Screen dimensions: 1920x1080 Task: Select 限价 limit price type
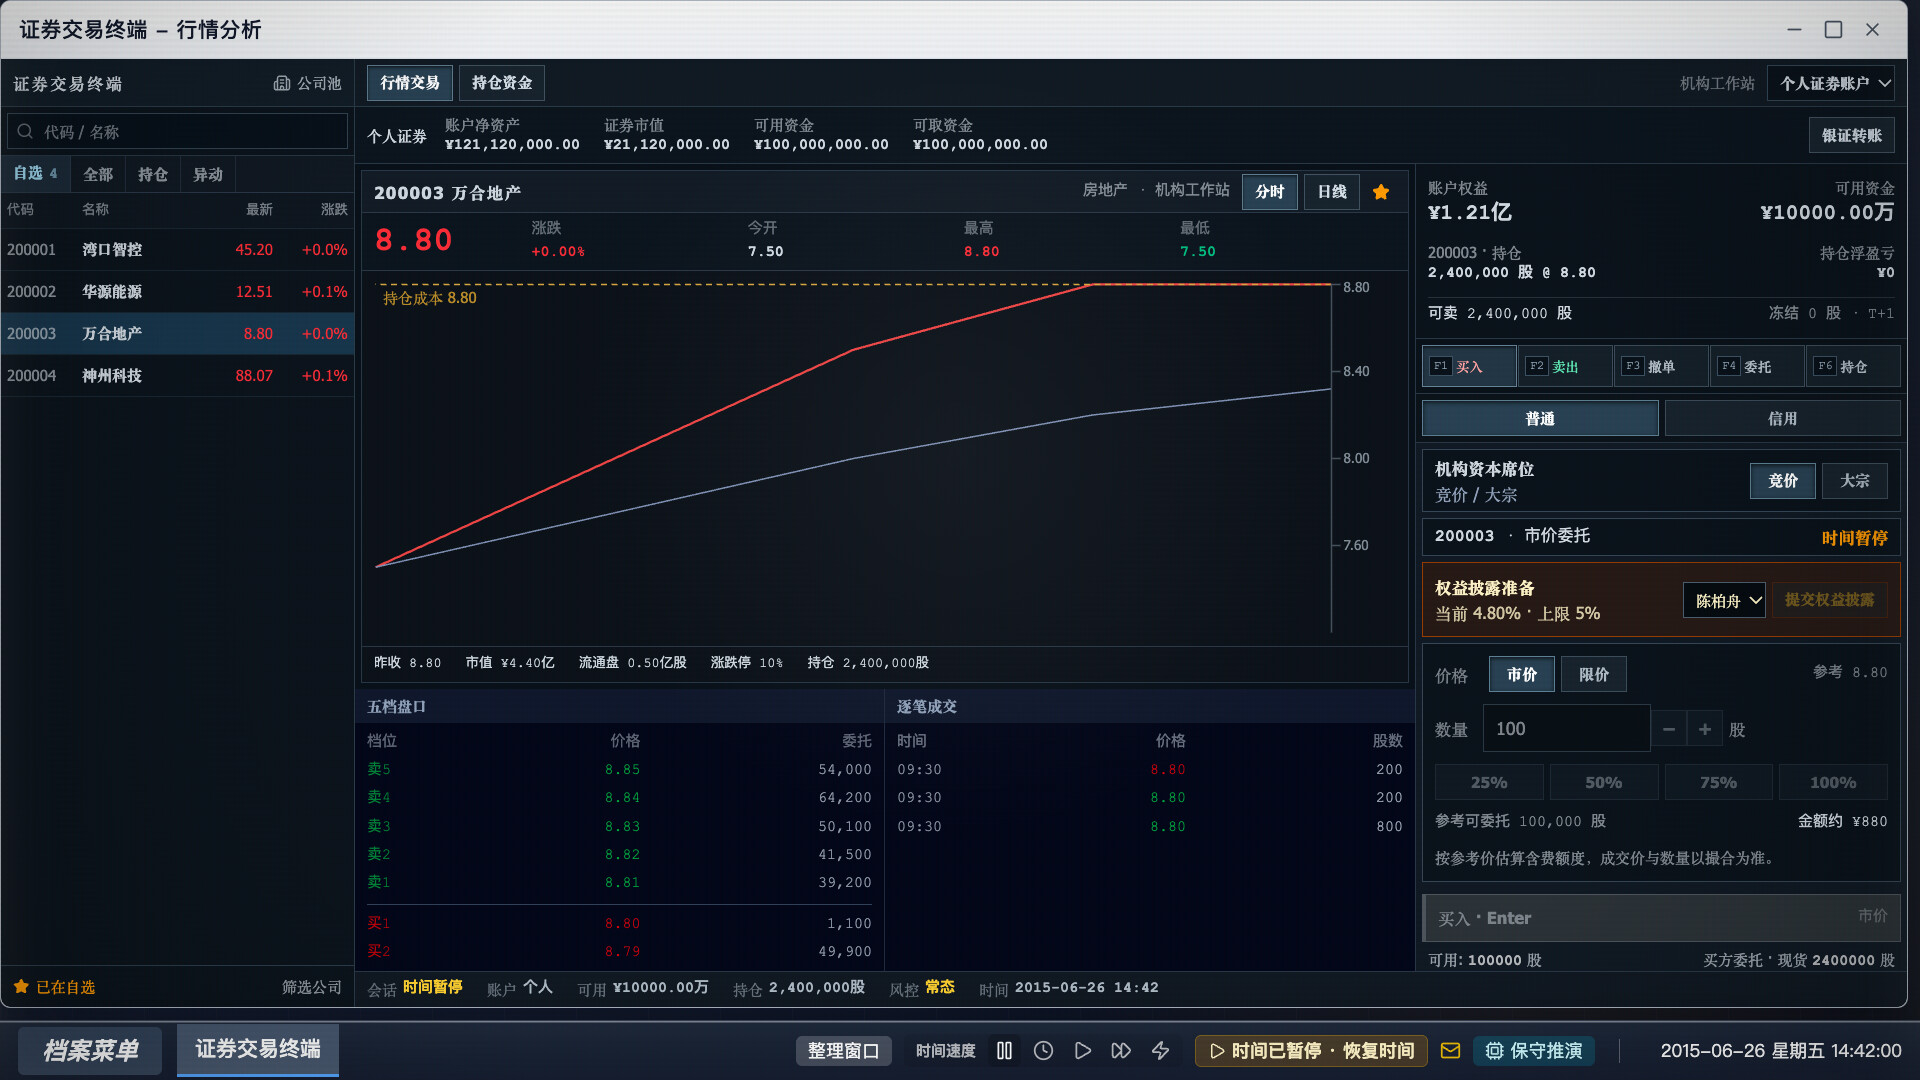click(x=1593, y=674)
